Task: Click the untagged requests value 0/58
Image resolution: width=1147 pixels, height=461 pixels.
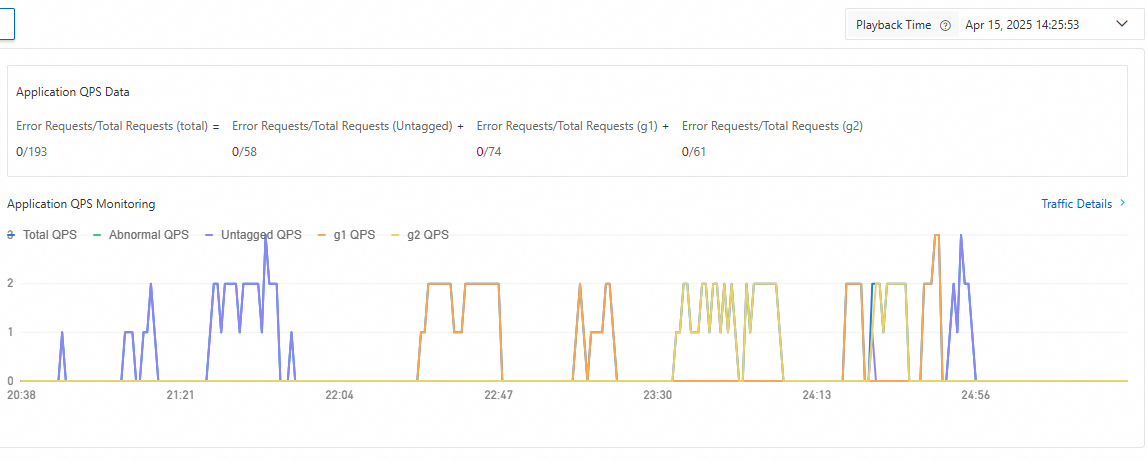Action: point(244,152)
